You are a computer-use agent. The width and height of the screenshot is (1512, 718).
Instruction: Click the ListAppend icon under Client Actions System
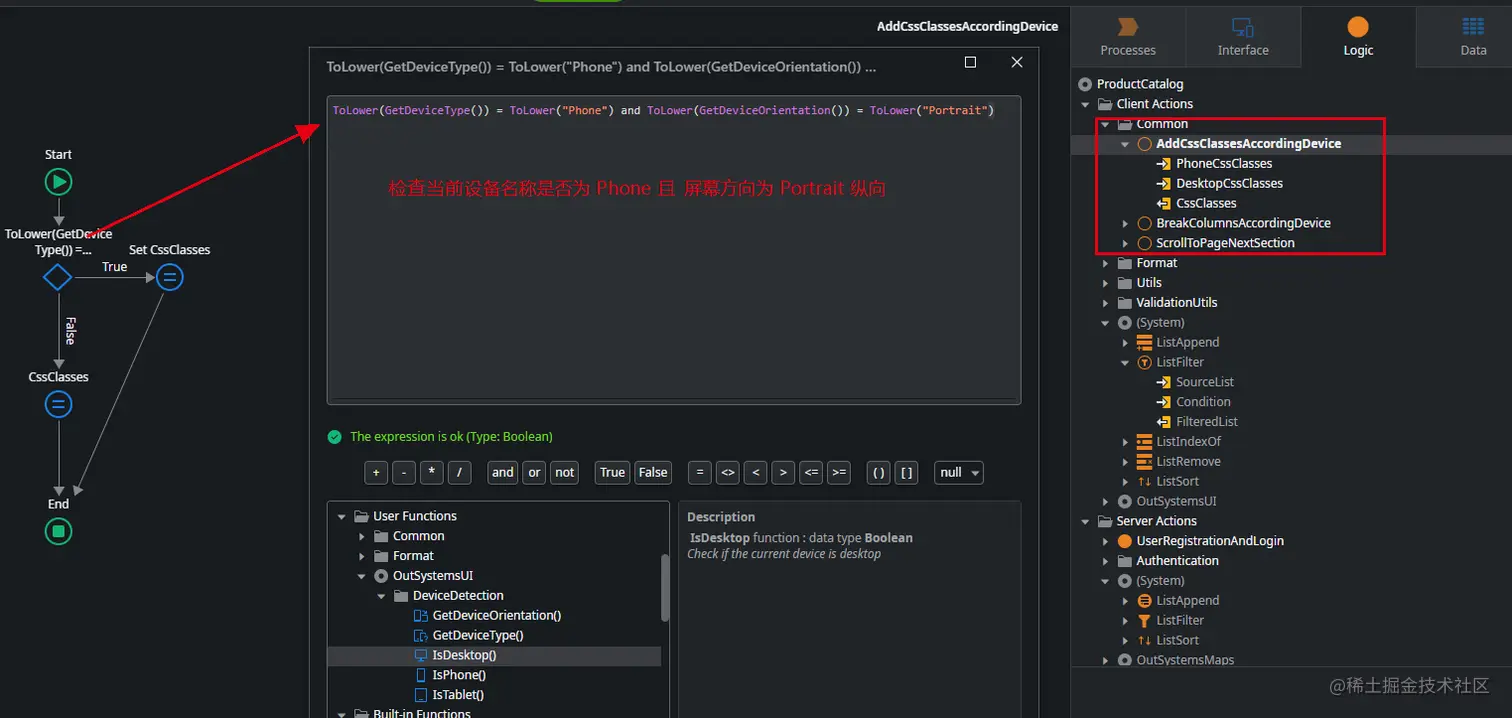click(1144, 342)
